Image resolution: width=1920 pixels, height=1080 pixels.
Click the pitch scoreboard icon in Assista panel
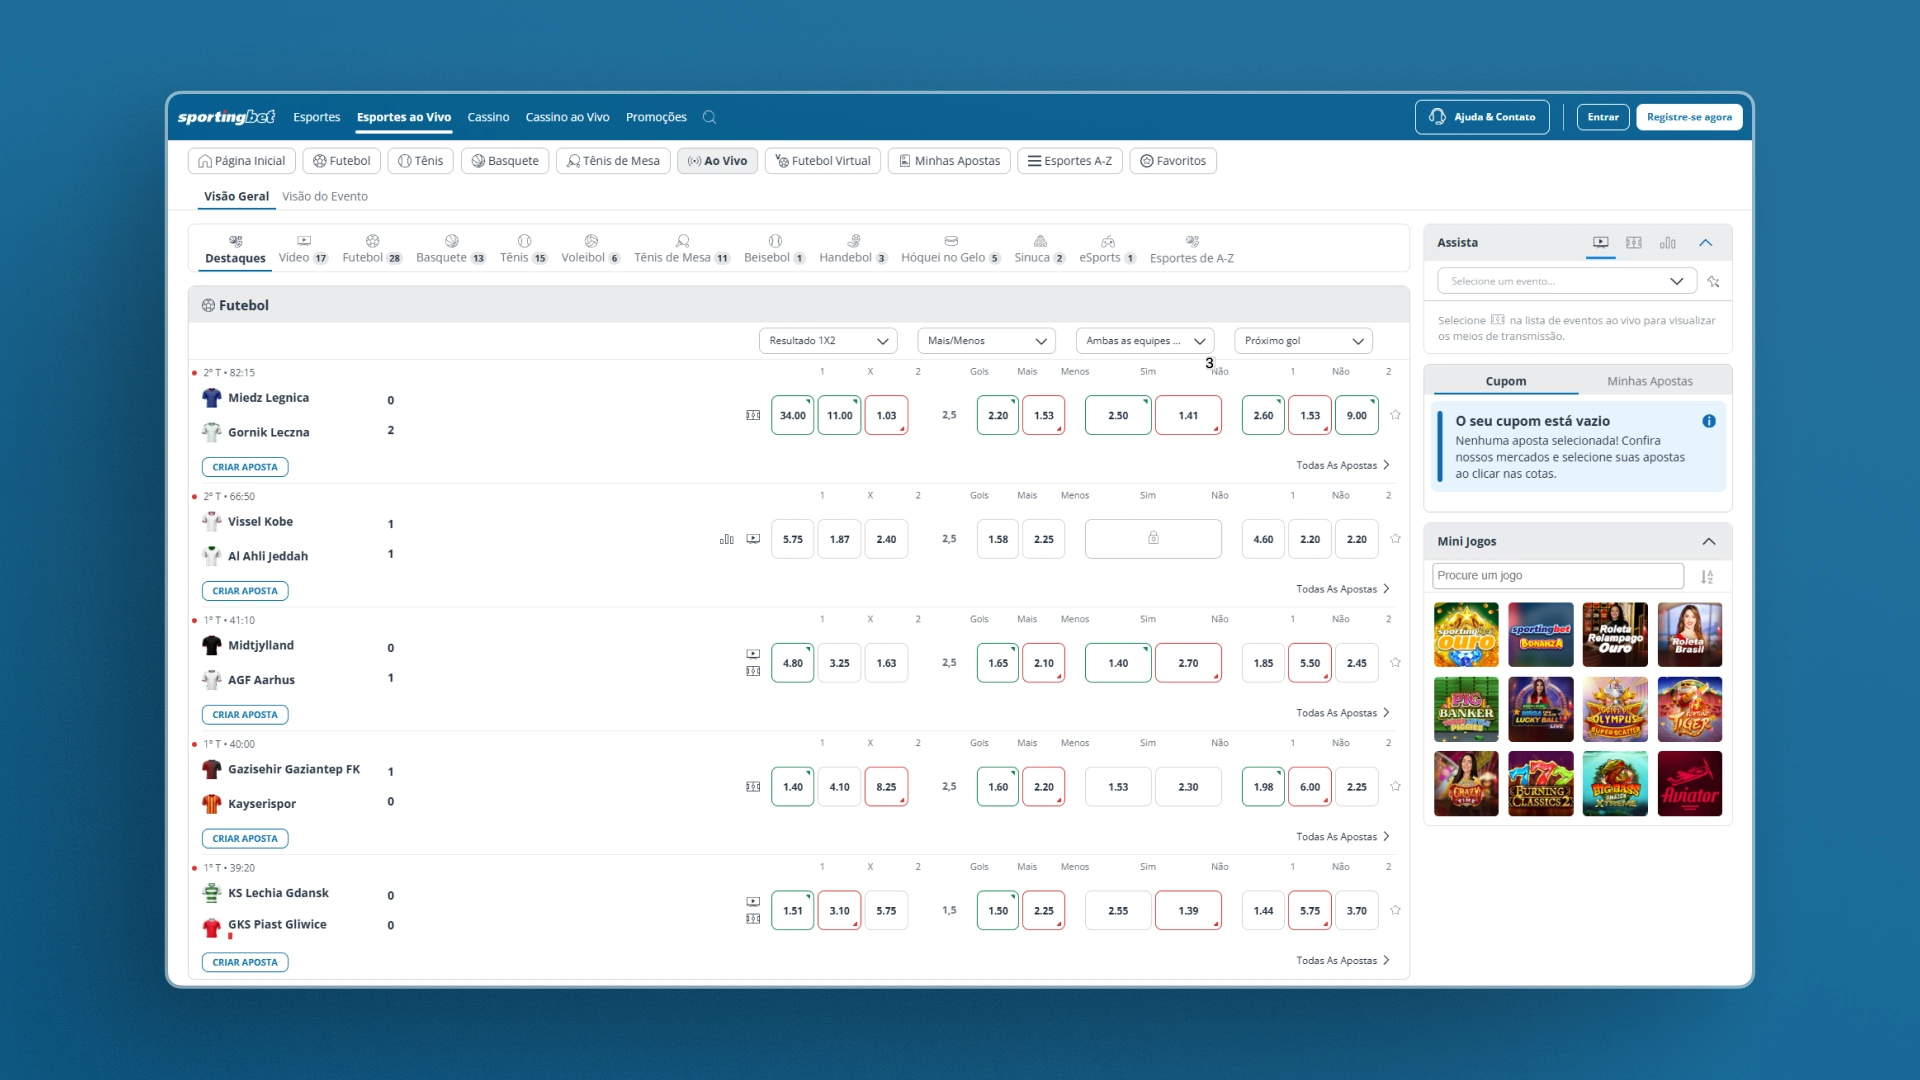(1634, 243)
